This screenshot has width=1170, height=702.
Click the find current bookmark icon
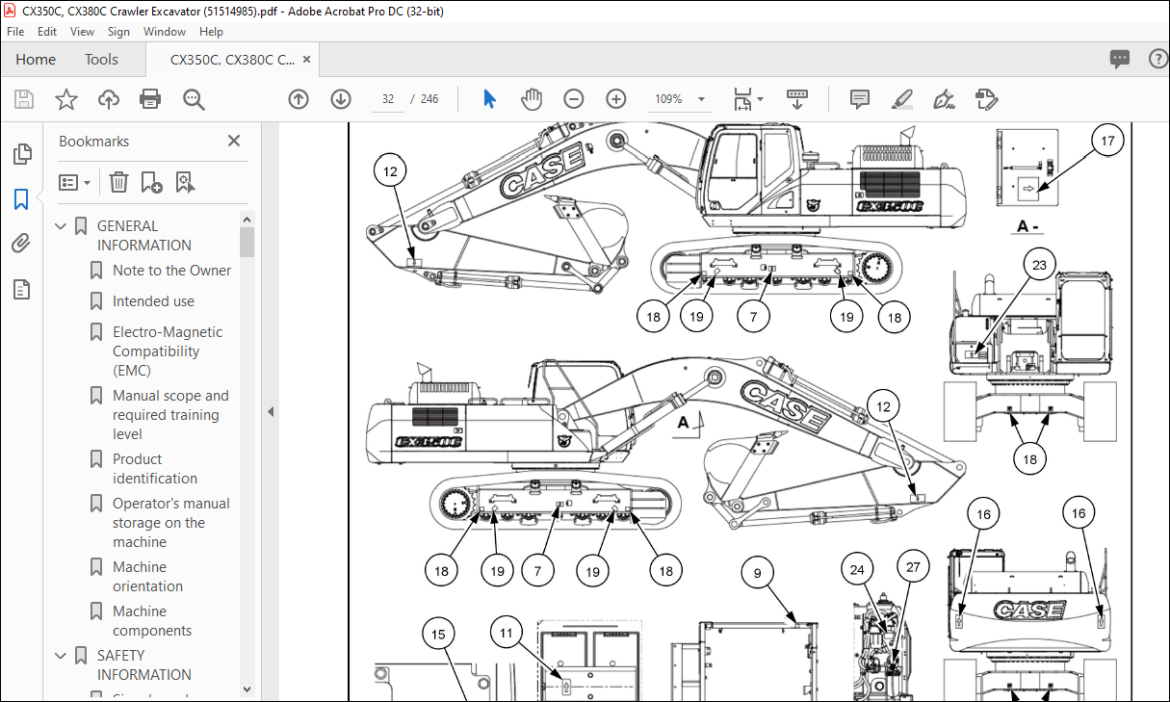click(185, 182)
